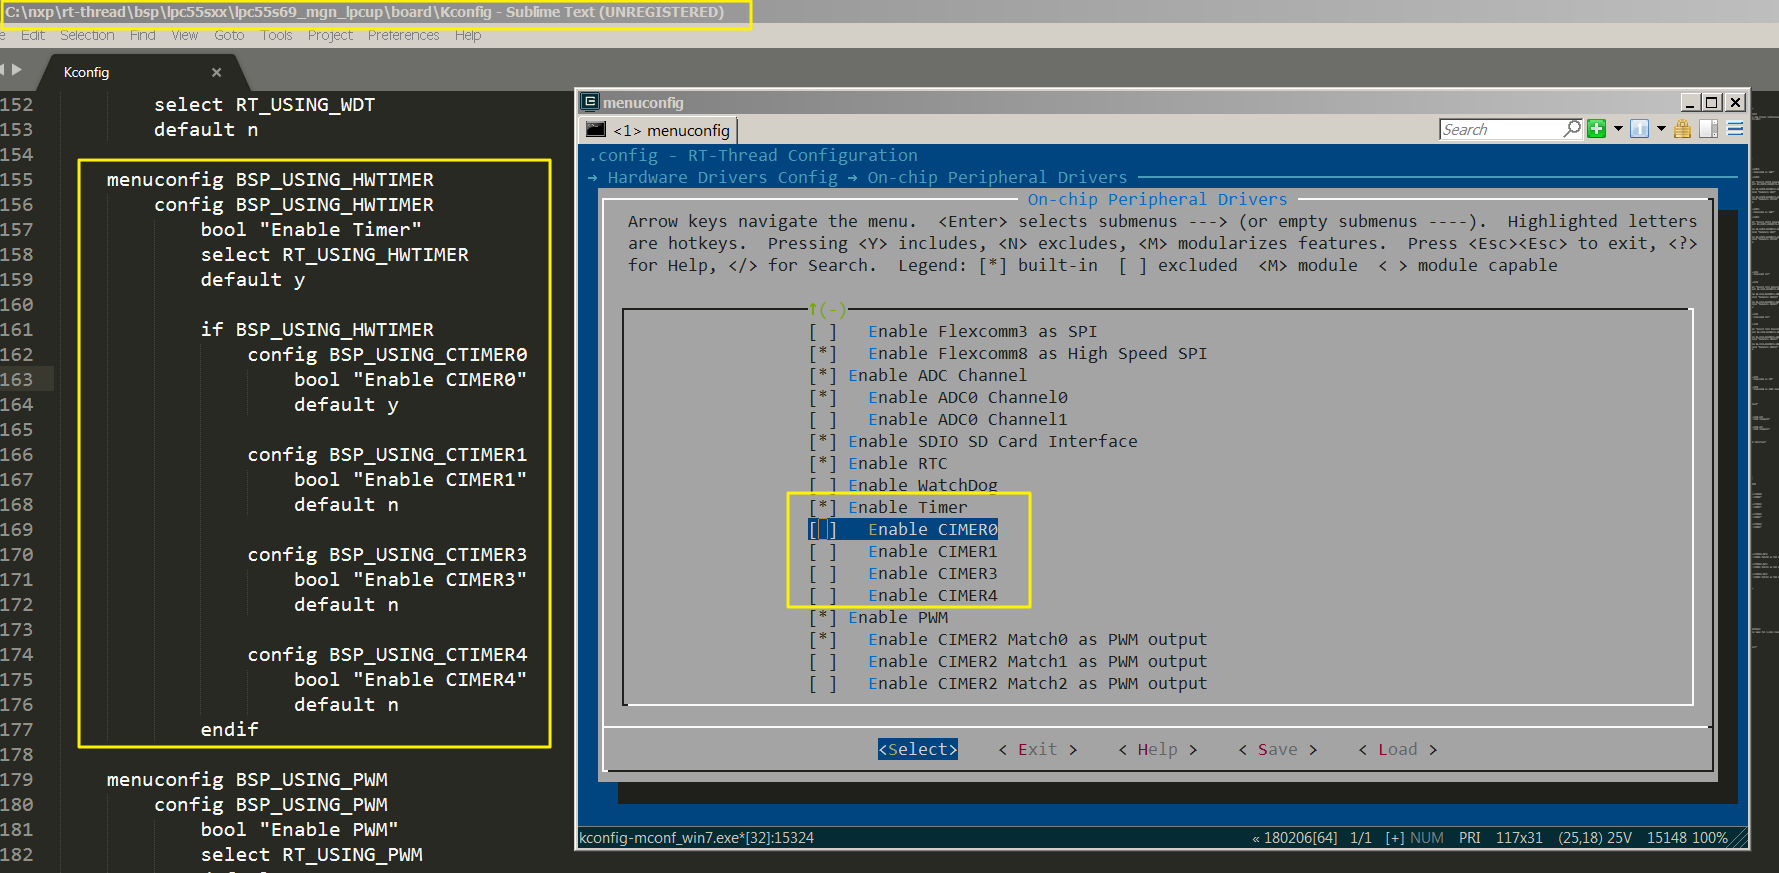Viewport: 1779px width, 873px height.
Task: Expand dropdown arrow next to green plus
Action: [1618, 129]
